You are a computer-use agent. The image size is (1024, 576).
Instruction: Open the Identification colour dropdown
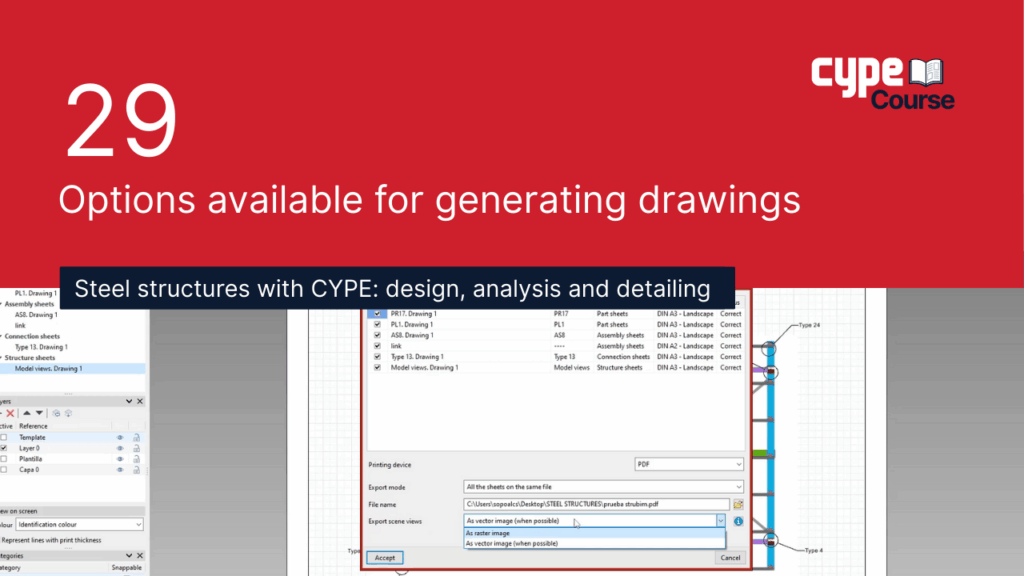pyautogui.click(x=79, y=524)
